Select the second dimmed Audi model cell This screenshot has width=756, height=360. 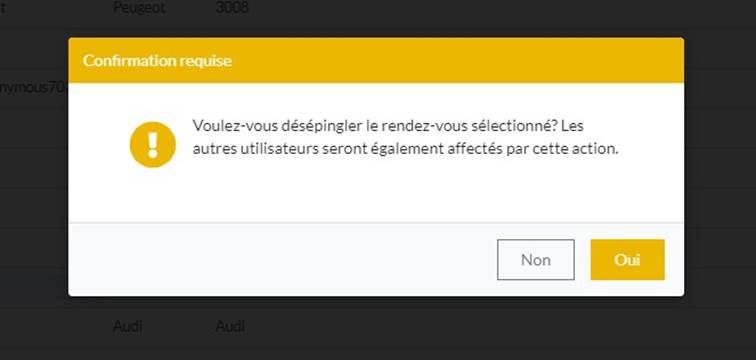[230, 327]
